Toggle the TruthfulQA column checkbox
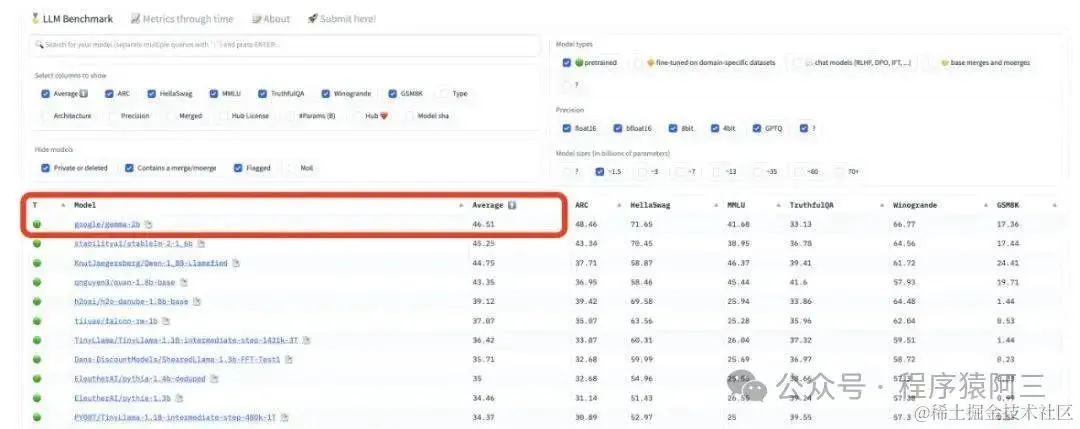Screen dimensions: 1080x429 [262, 94]
